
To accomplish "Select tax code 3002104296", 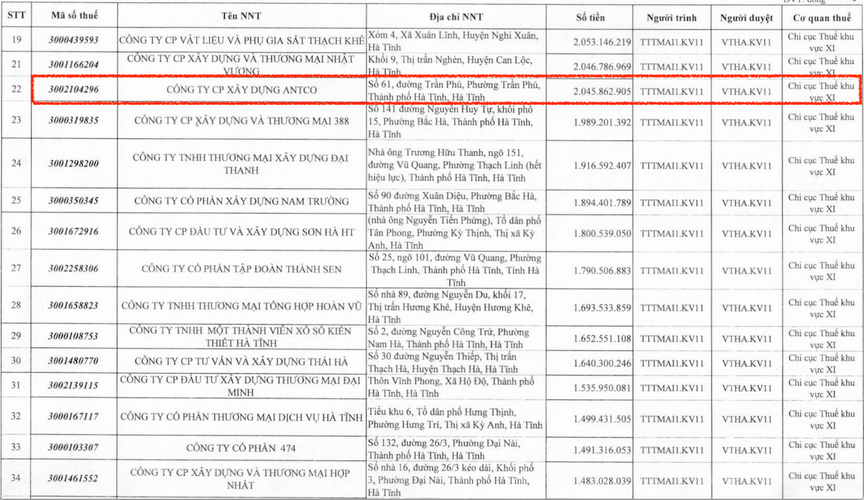I will pos(74,89).
